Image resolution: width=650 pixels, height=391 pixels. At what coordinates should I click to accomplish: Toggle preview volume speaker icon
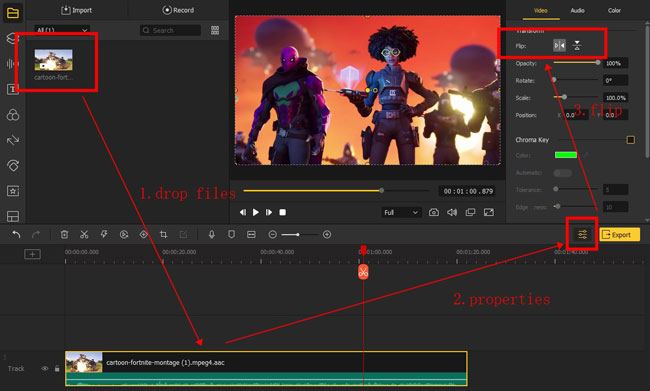(452, 212)
